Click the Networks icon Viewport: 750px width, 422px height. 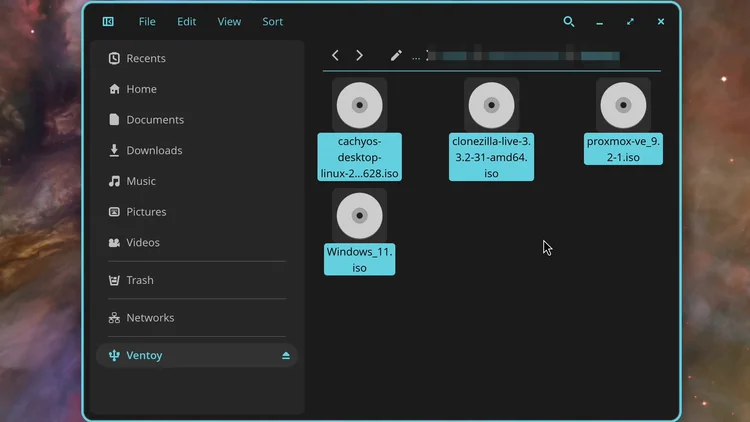(114, 318)
